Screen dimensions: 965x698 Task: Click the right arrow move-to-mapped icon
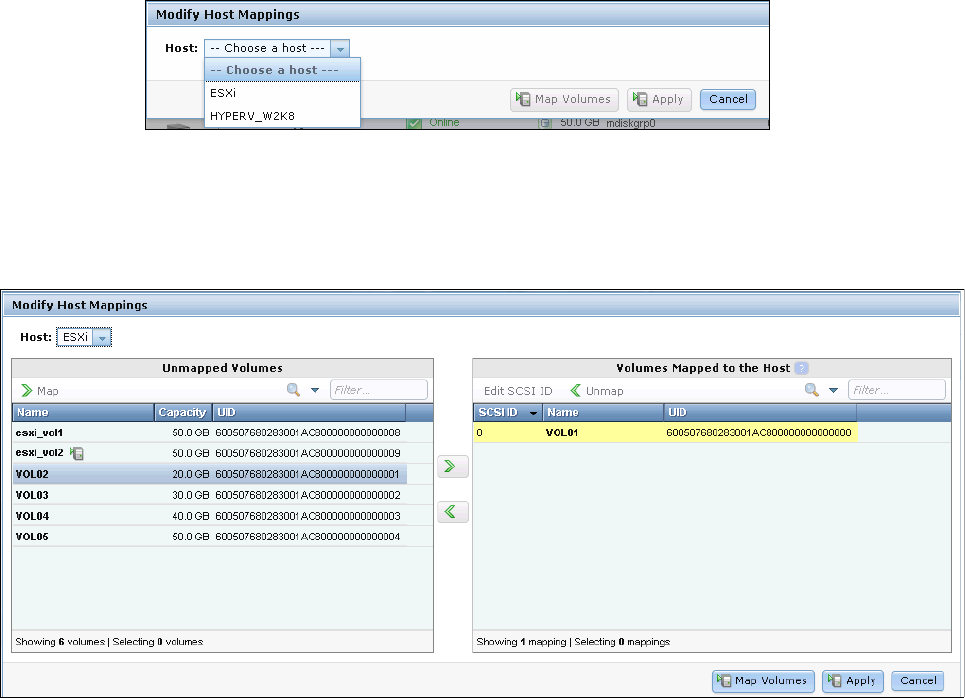[452, 466]
